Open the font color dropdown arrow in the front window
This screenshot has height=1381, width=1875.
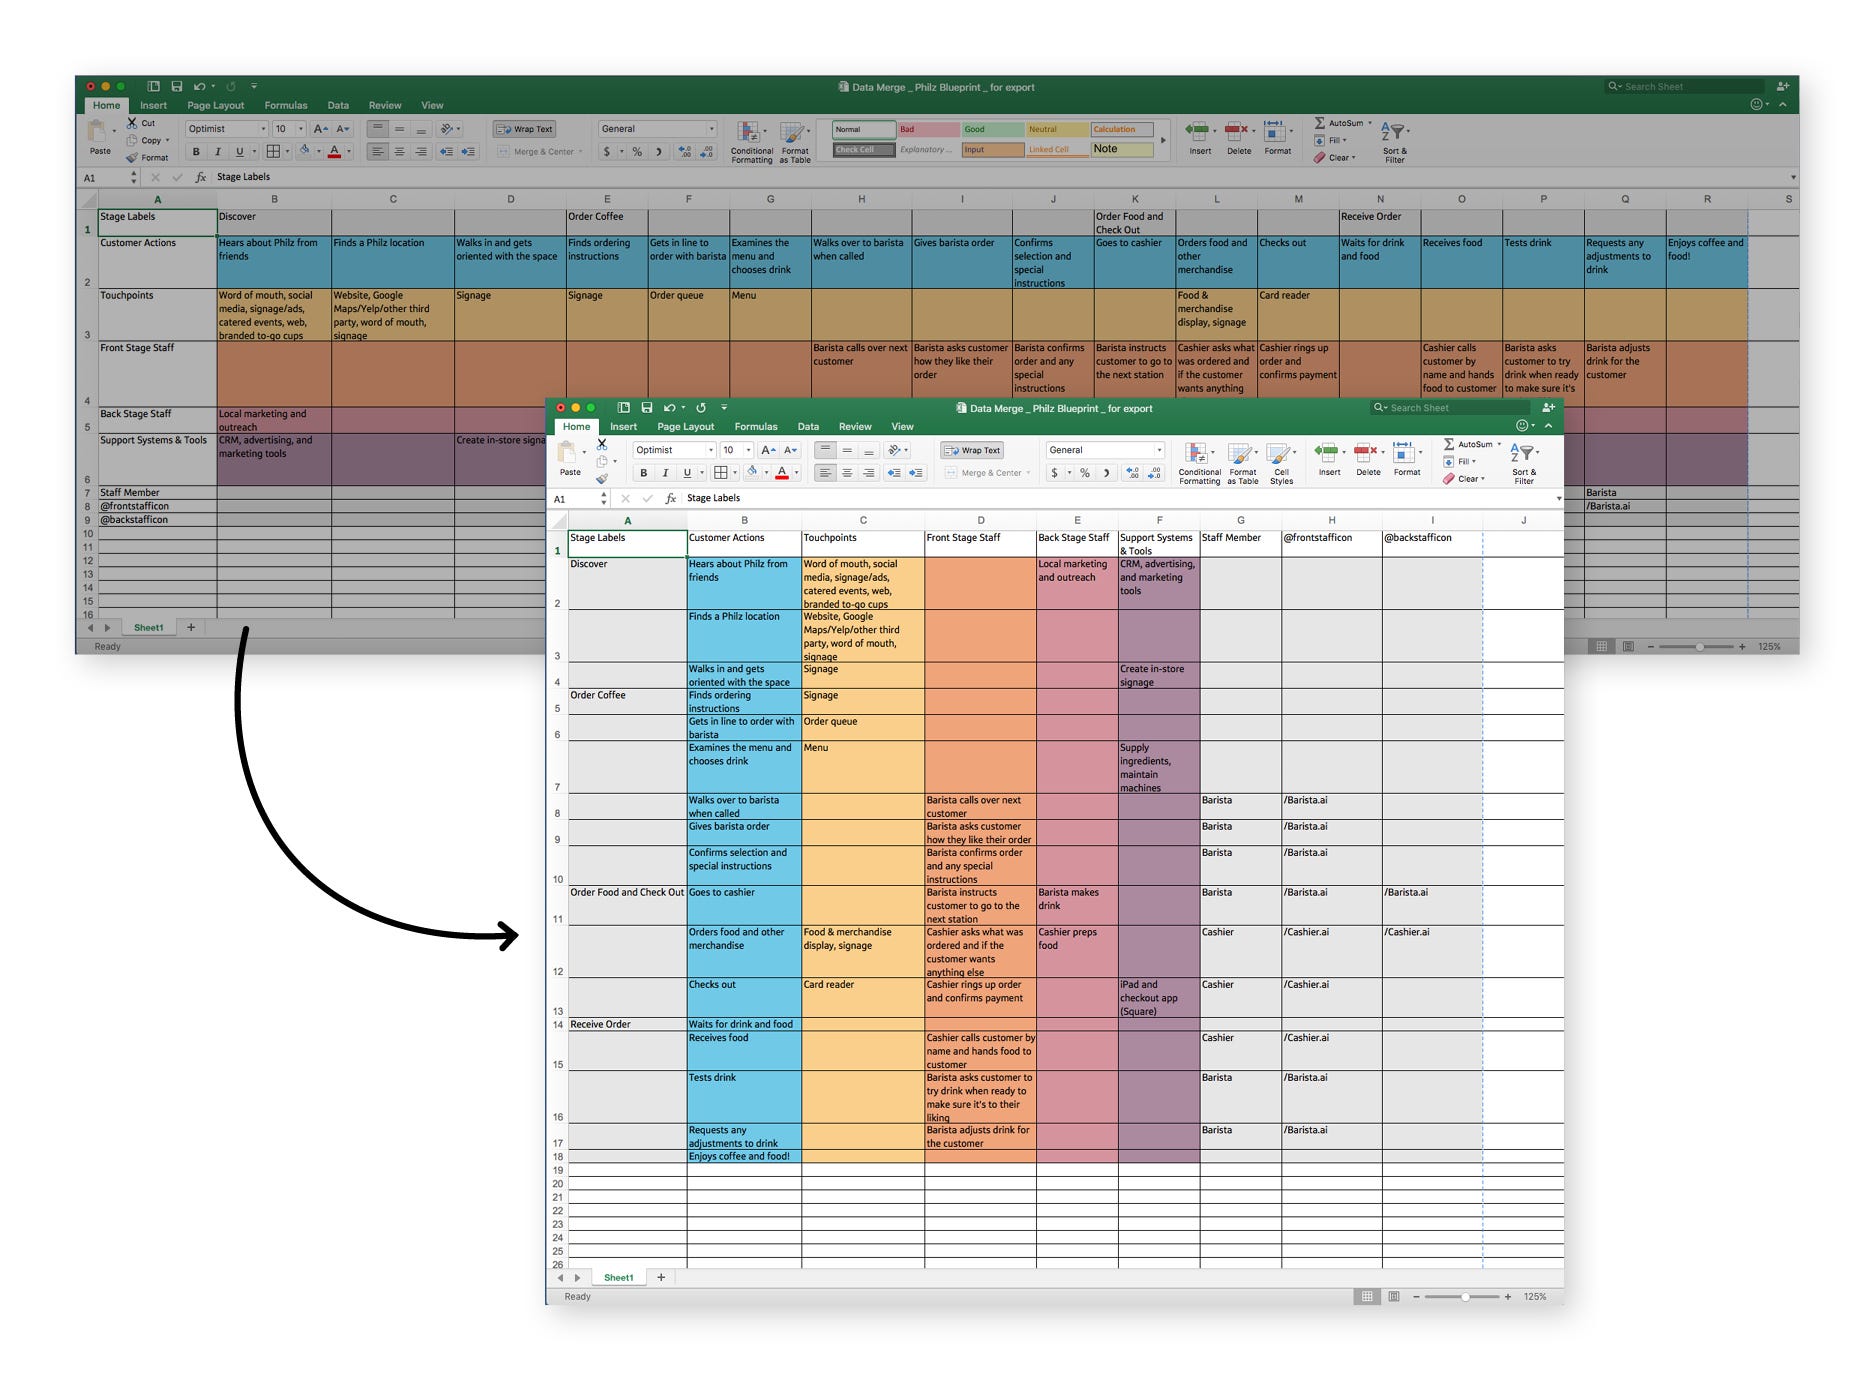pyautogui.click(x=796, y=473)
